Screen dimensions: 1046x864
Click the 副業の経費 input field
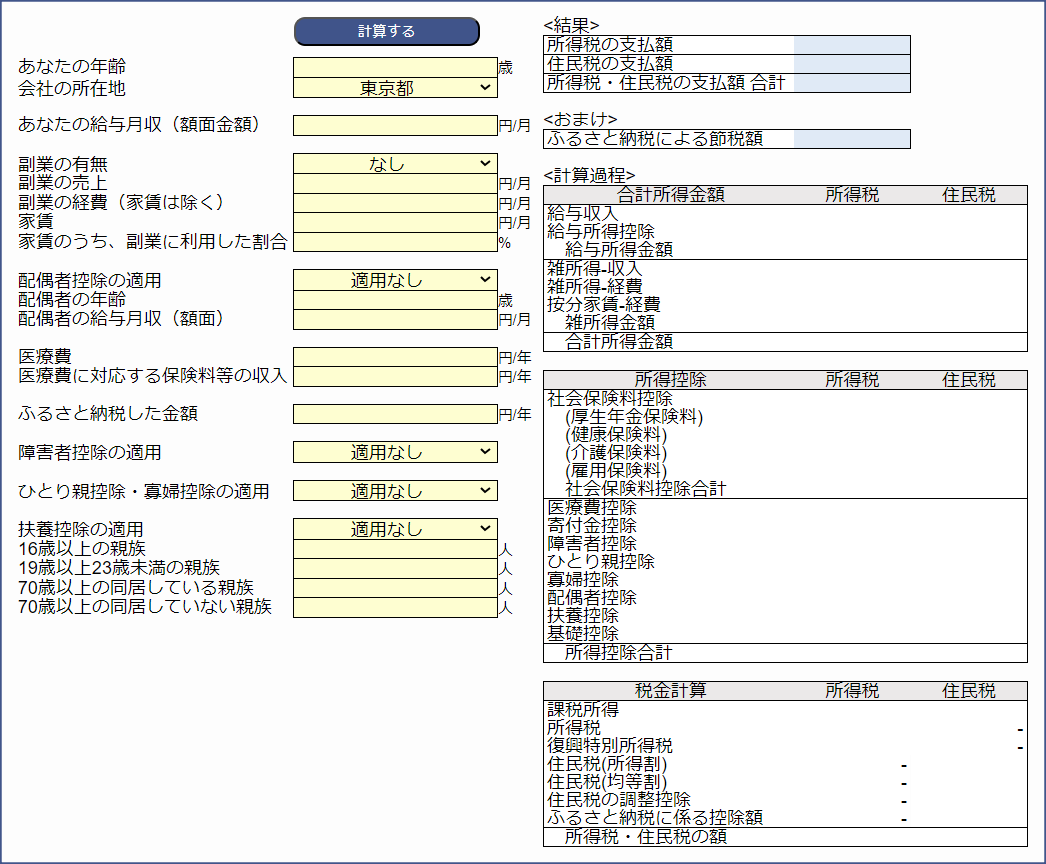click(395, 203)
